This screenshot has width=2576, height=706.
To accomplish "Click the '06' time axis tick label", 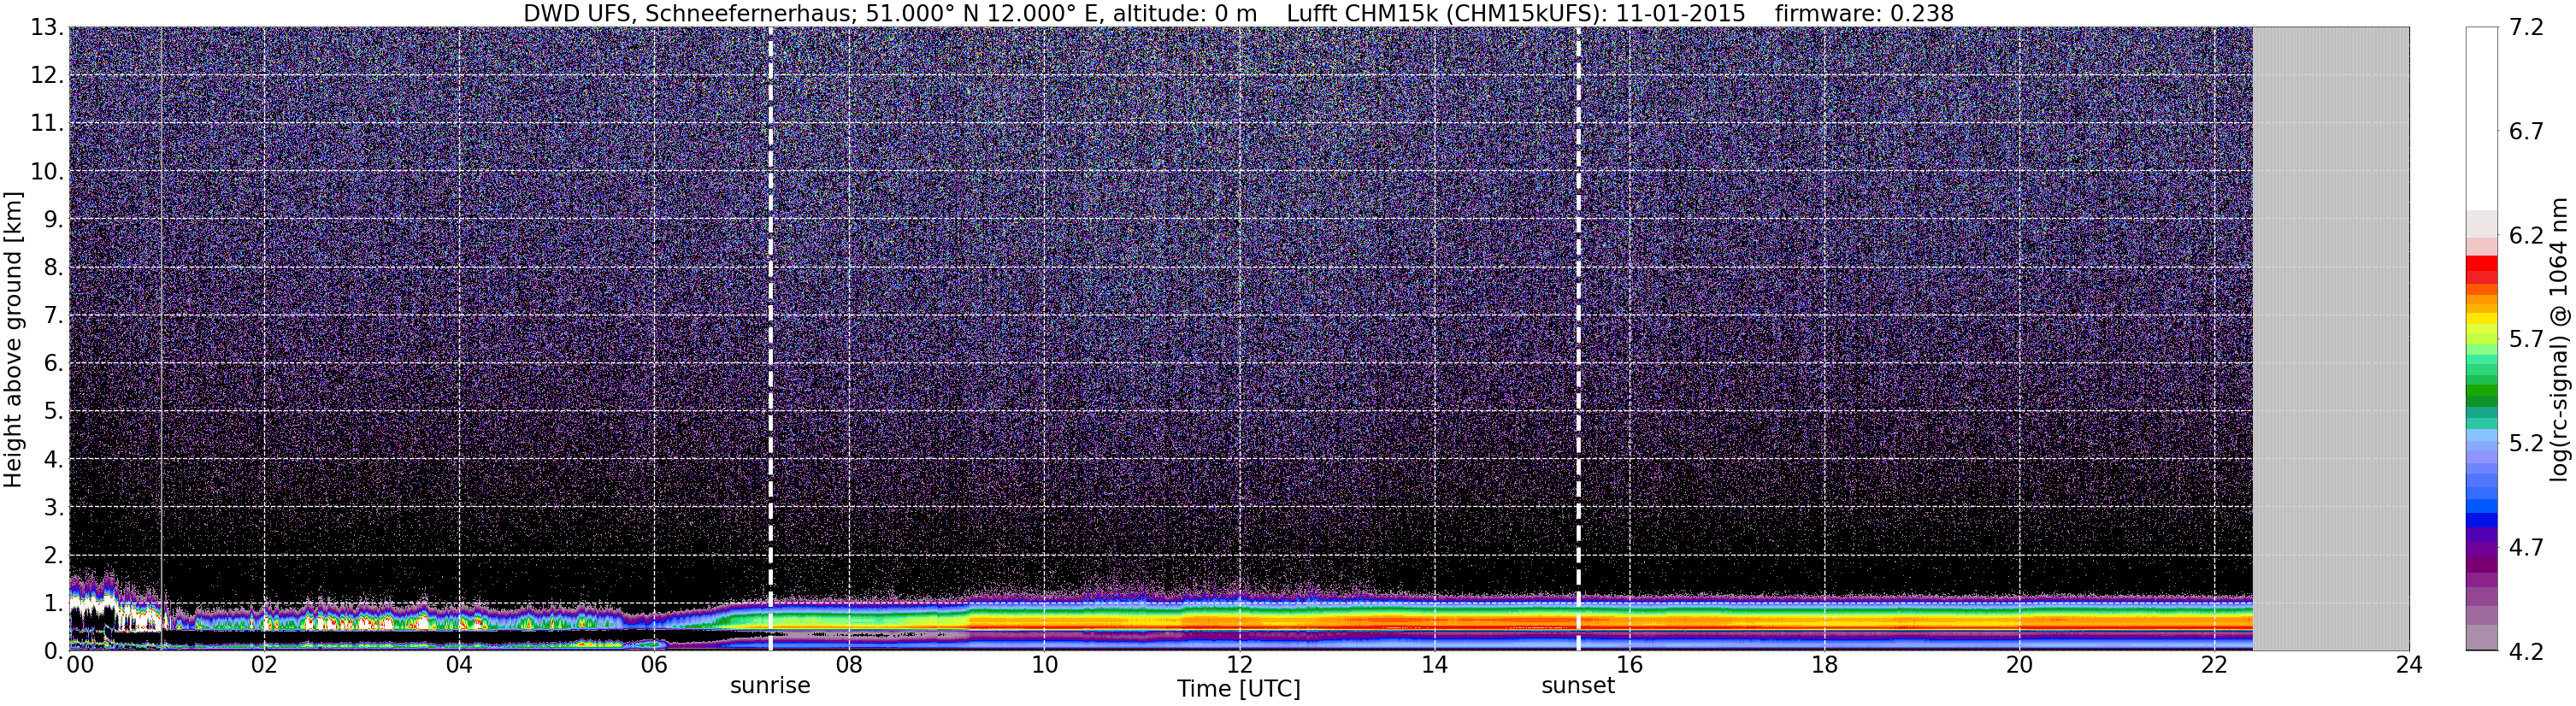I will point(654,665).
